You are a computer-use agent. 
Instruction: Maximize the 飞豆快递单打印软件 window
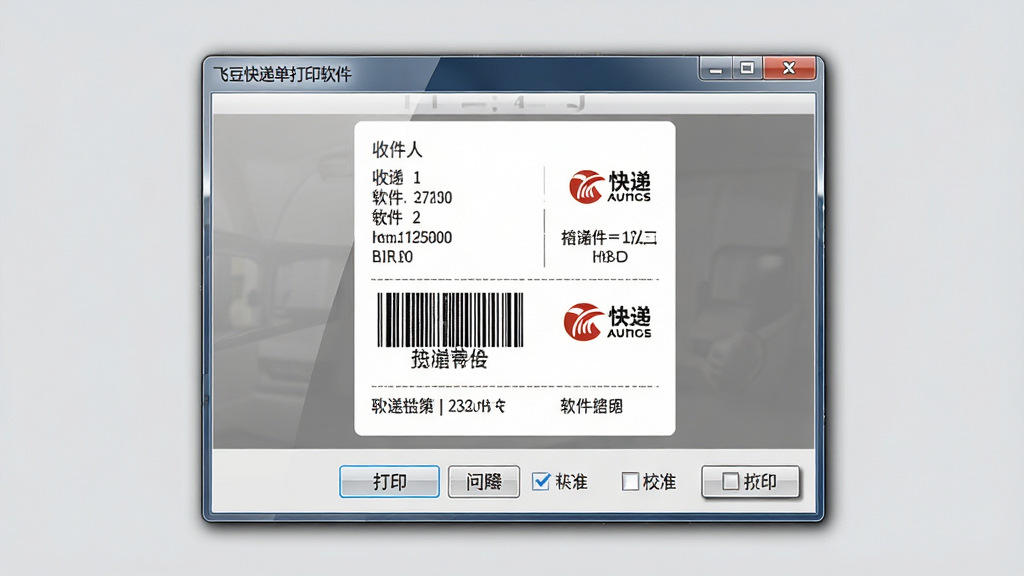tap(747, 69)
